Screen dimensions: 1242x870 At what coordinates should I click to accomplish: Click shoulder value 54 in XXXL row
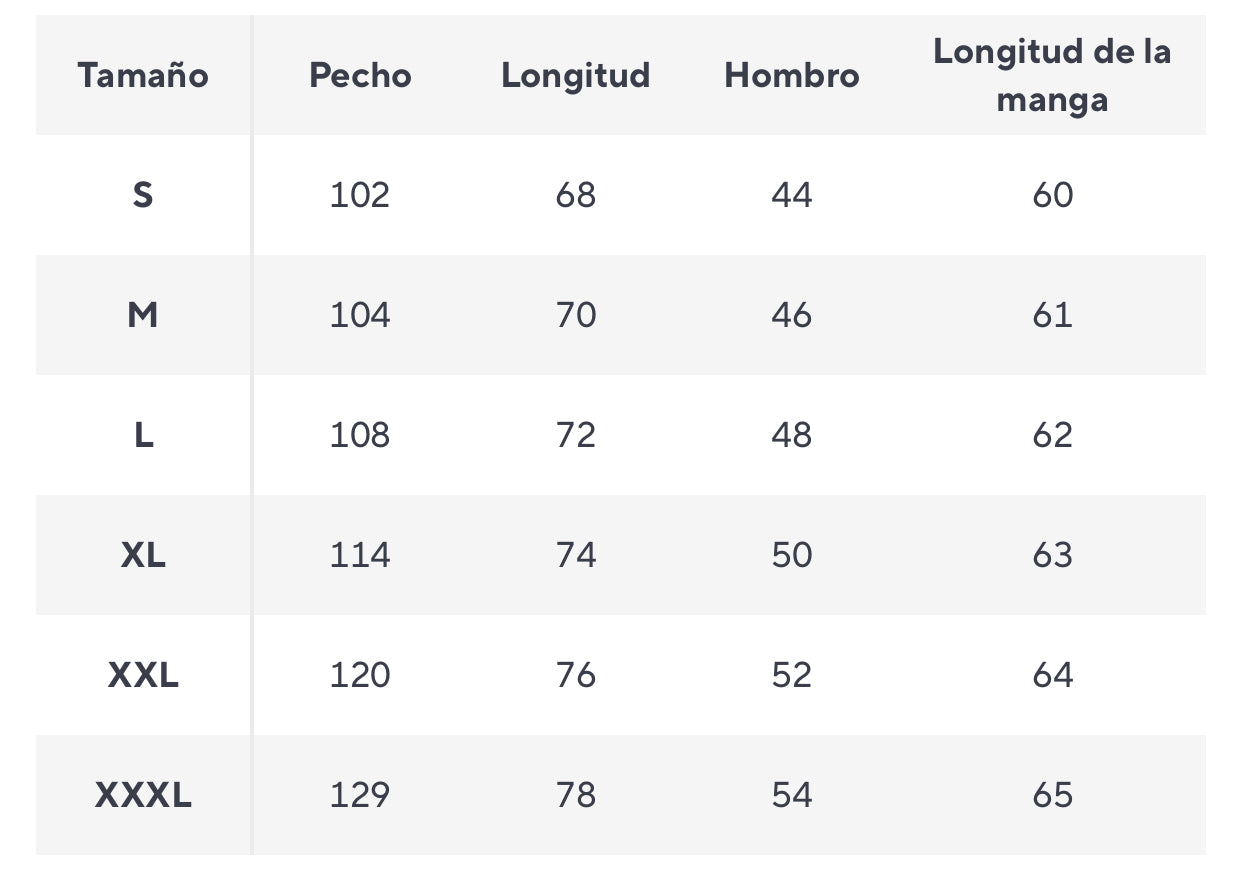click(x=792, y=795)
